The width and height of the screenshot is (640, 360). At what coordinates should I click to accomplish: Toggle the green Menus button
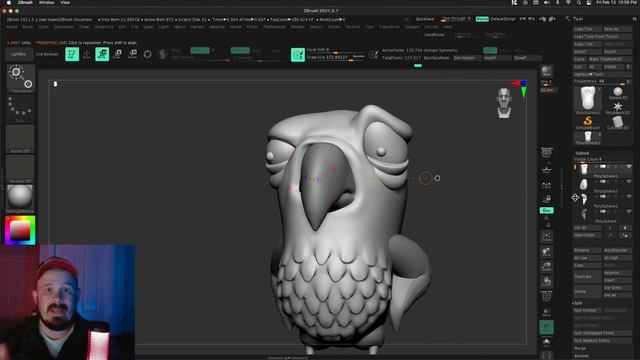pos(482,19)
